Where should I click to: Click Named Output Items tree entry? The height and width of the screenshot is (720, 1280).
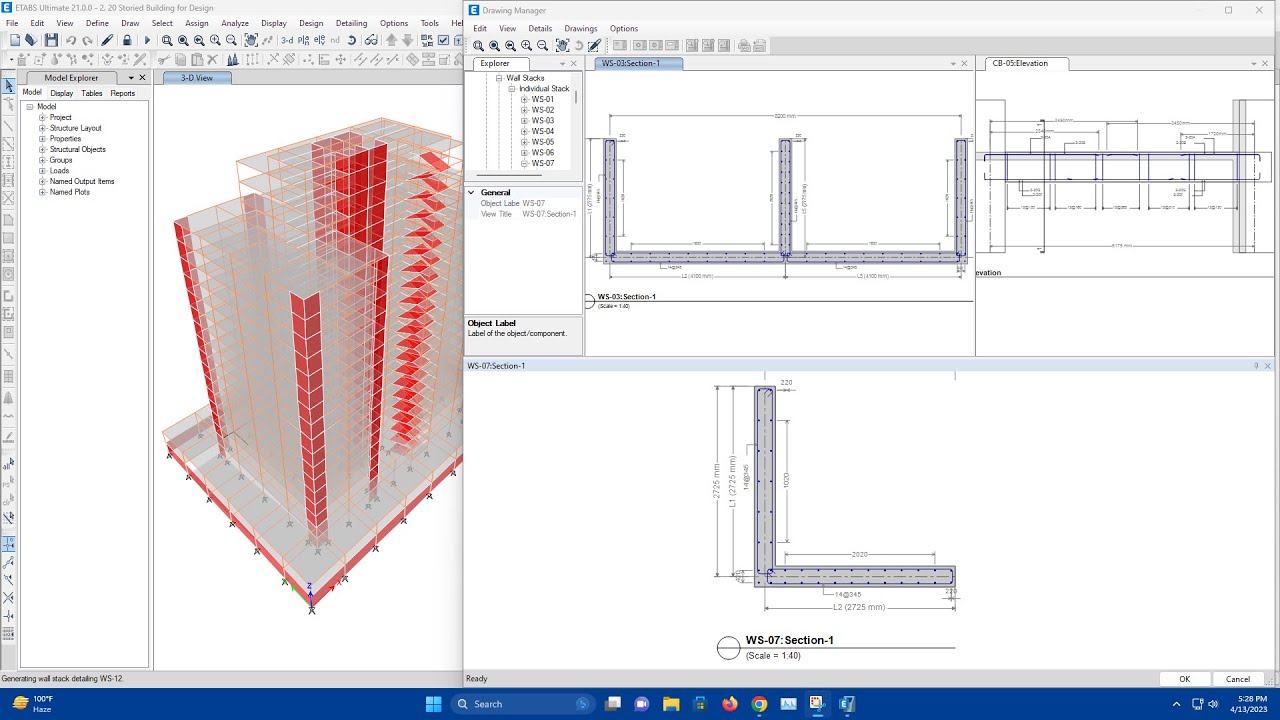pos(82,182)
